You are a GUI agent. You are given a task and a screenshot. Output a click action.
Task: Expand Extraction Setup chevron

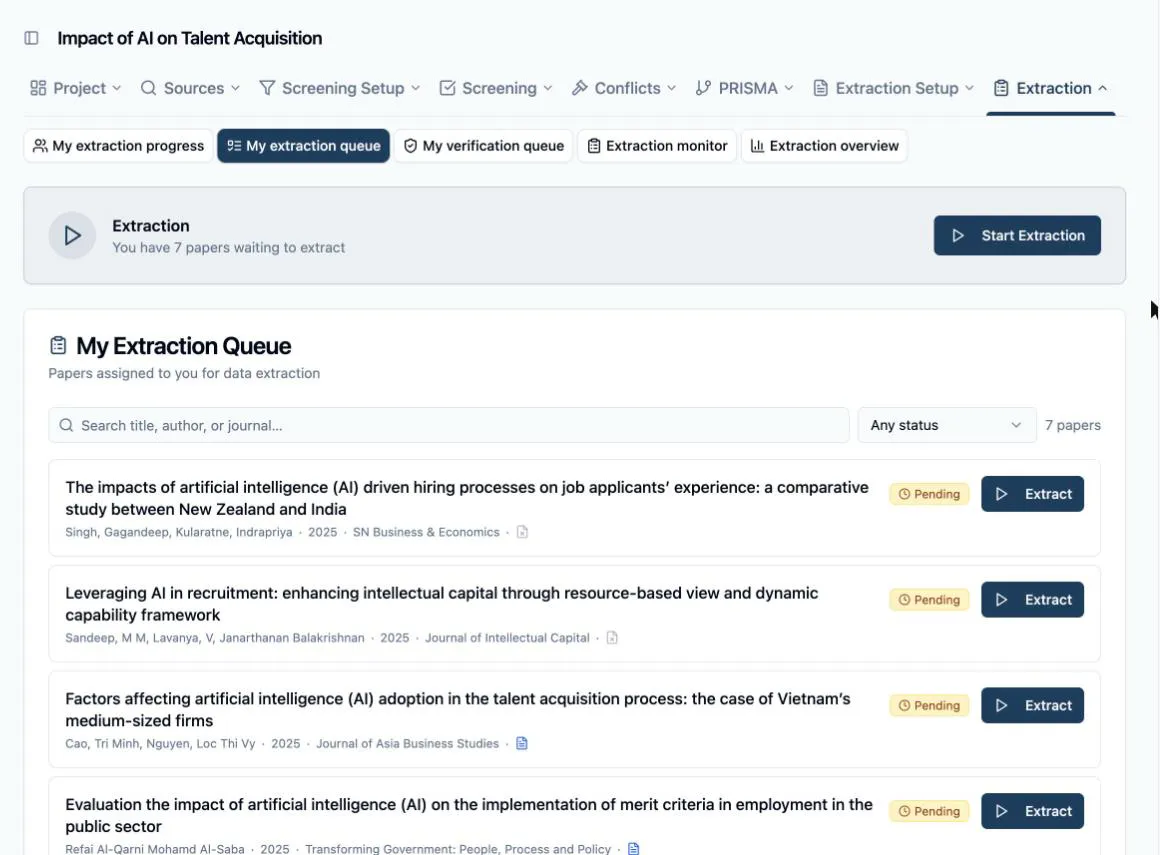click(x=969, y=88)
